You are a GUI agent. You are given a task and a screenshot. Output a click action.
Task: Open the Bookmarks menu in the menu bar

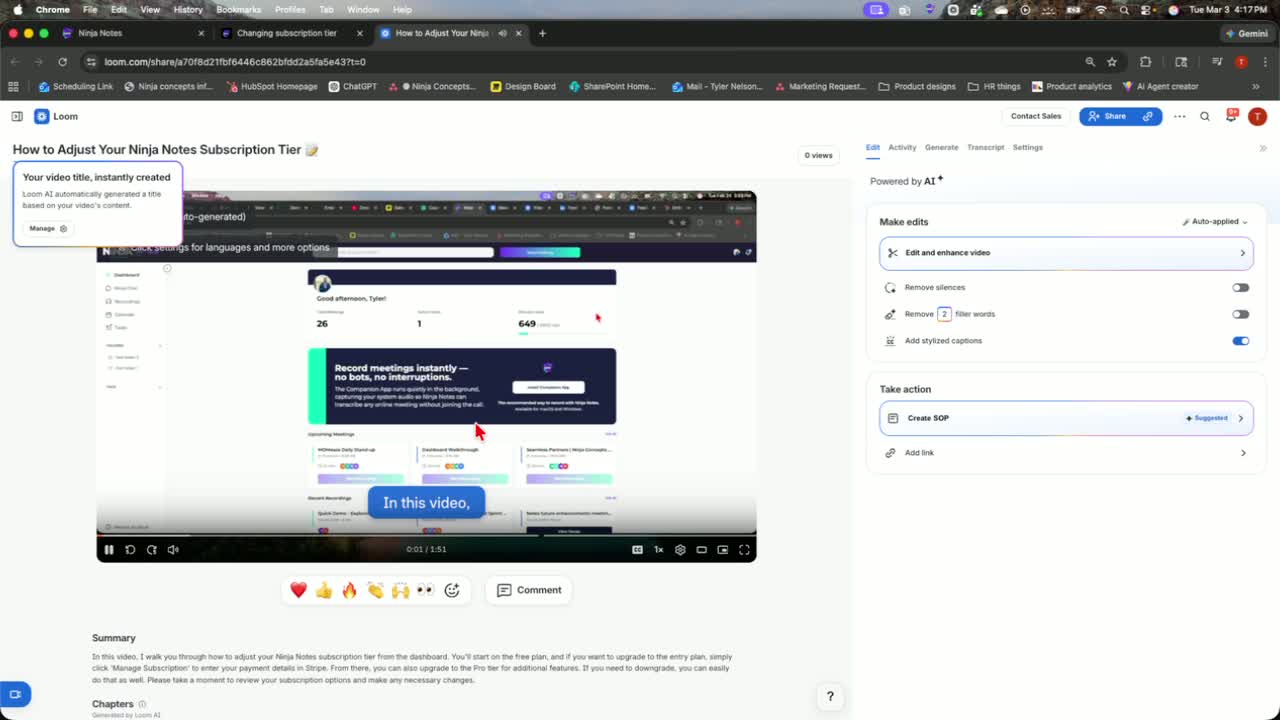[239, 9]
